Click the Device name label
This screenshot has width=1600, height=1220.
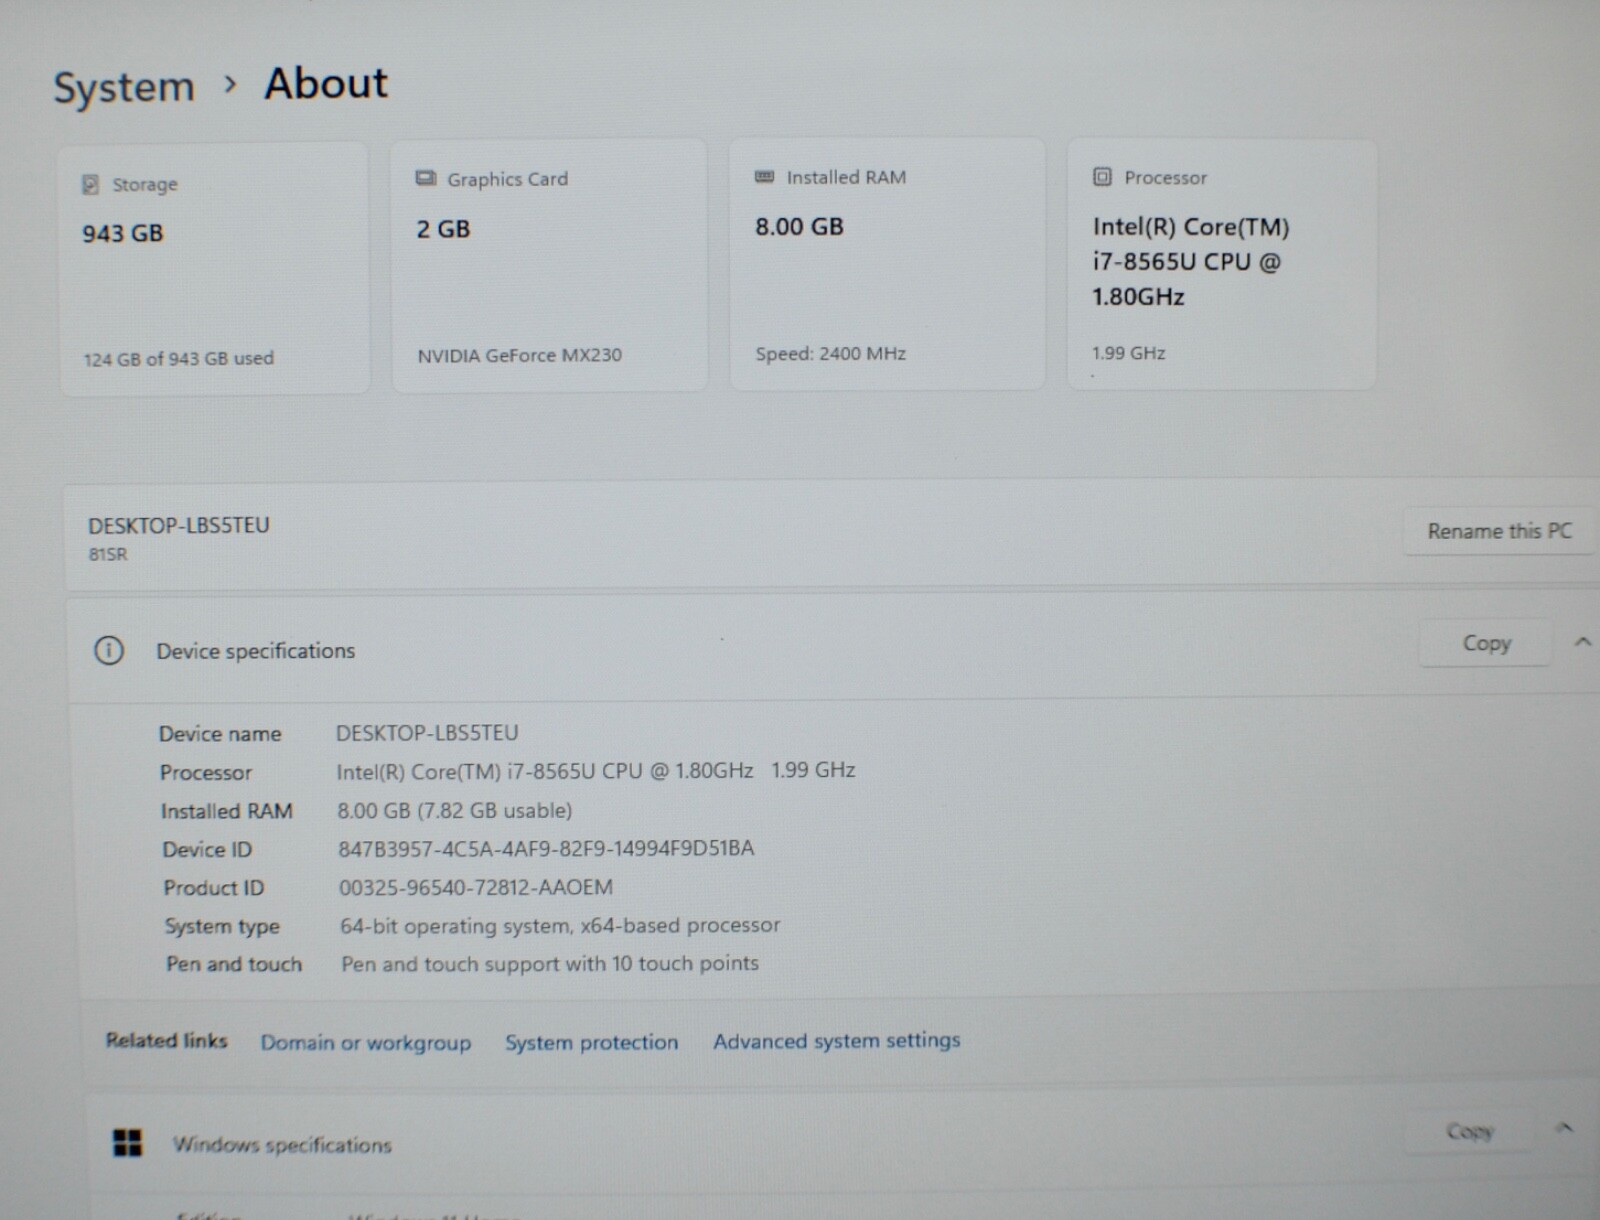tap(220, 734)
